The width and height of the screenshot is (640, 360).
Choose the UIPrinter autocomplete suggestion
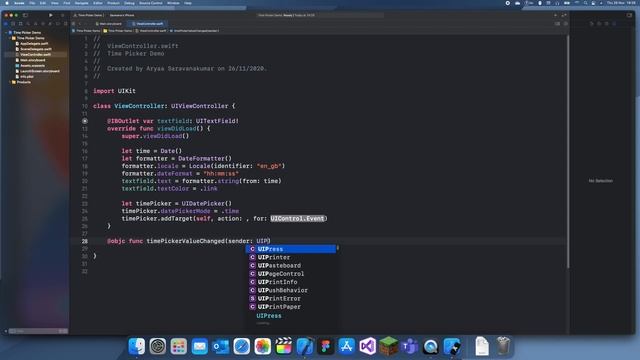[291, 257]
